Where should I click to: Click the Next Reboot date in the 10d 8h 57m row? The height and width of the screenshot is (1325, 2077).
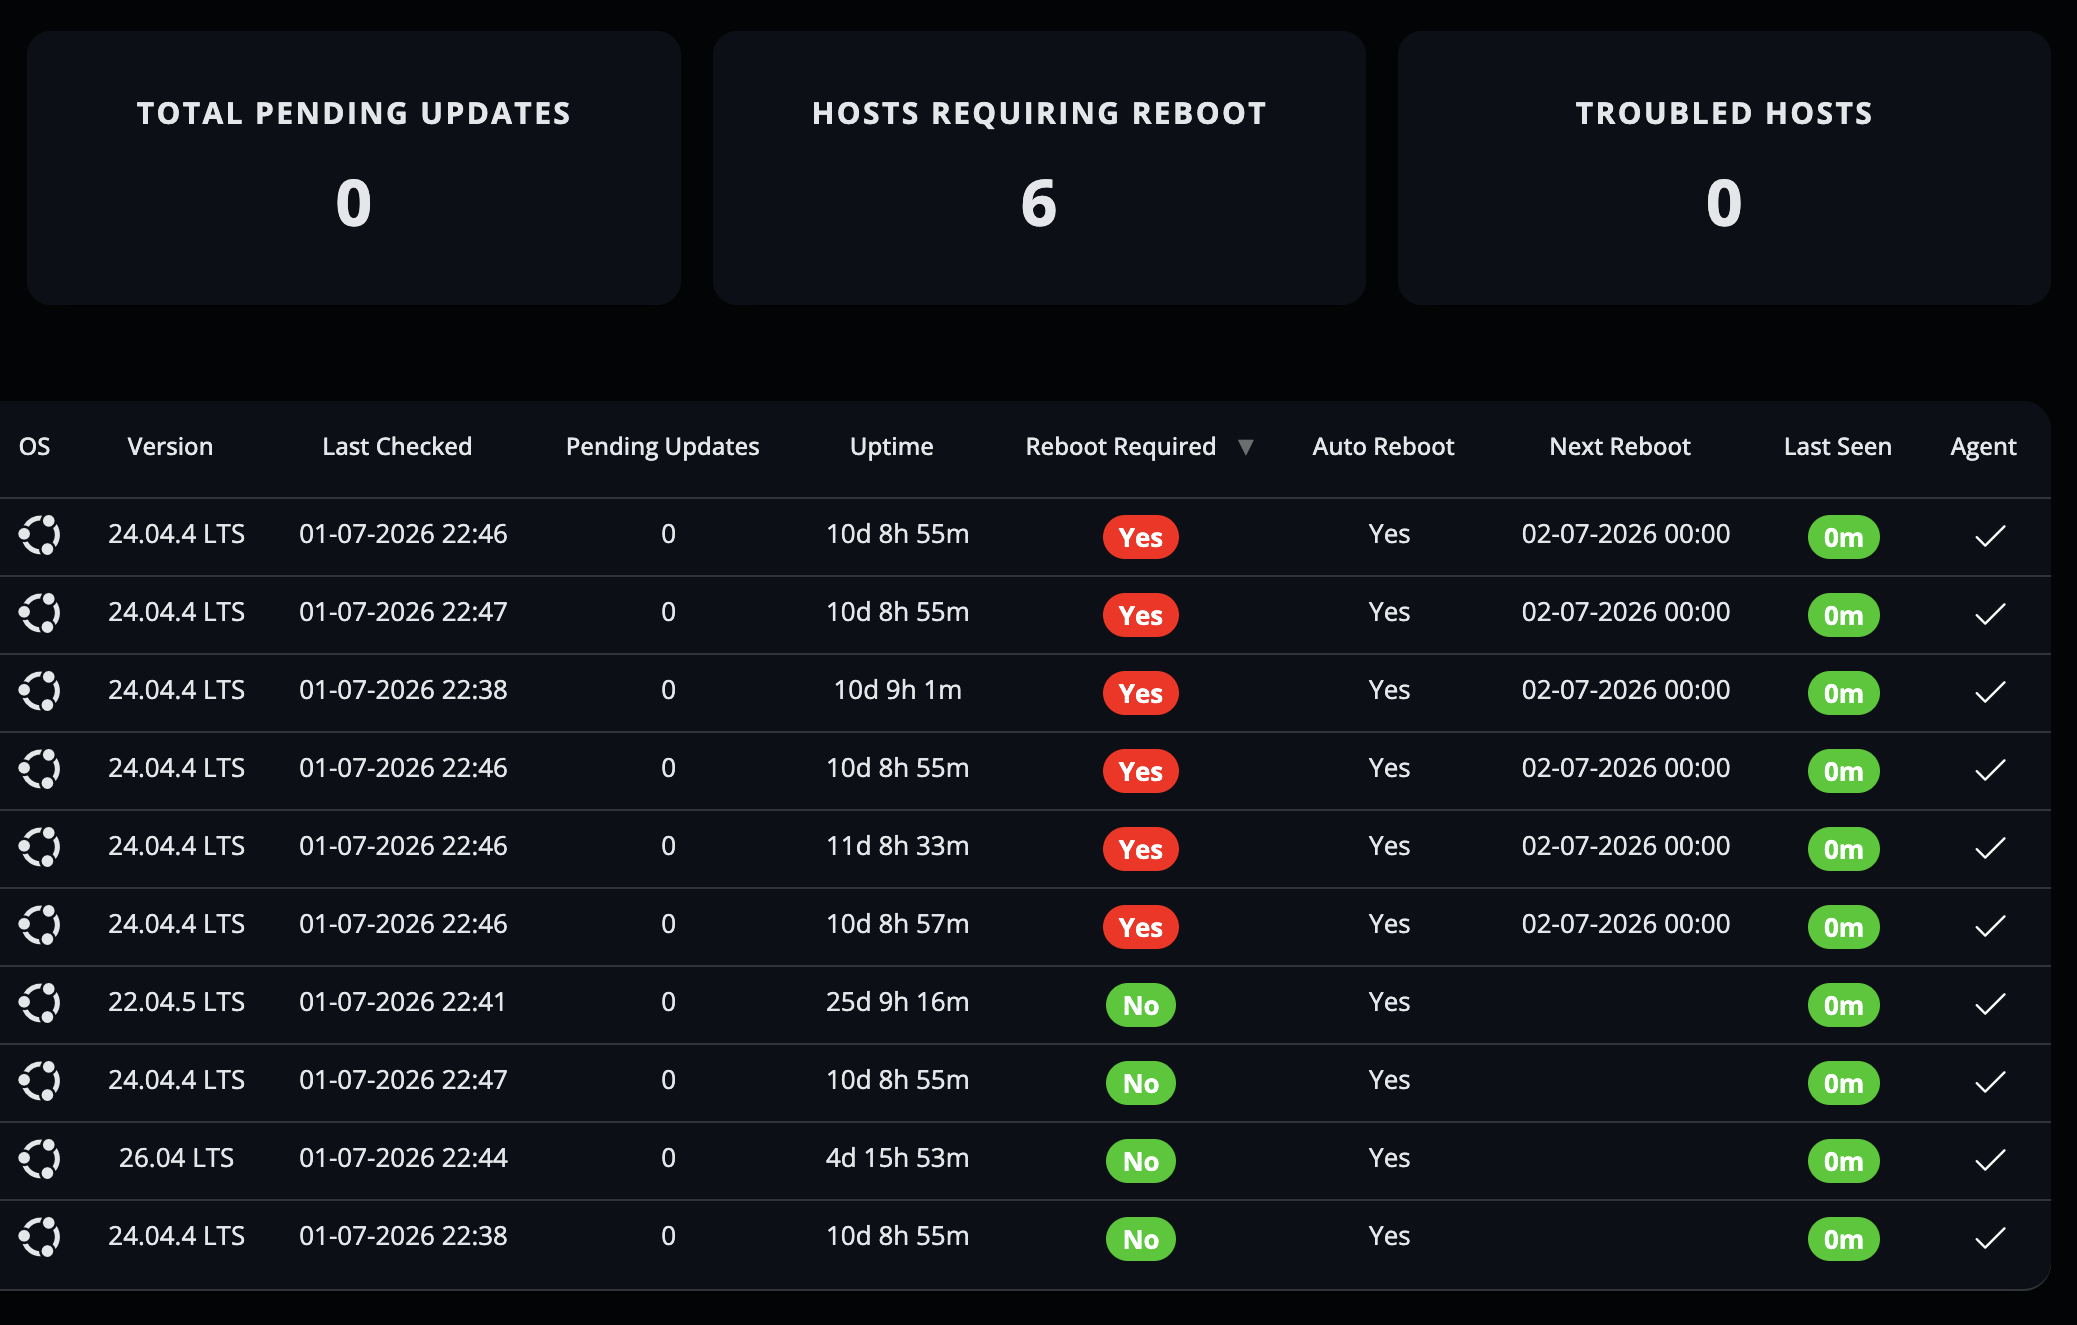pos(1626,924)
